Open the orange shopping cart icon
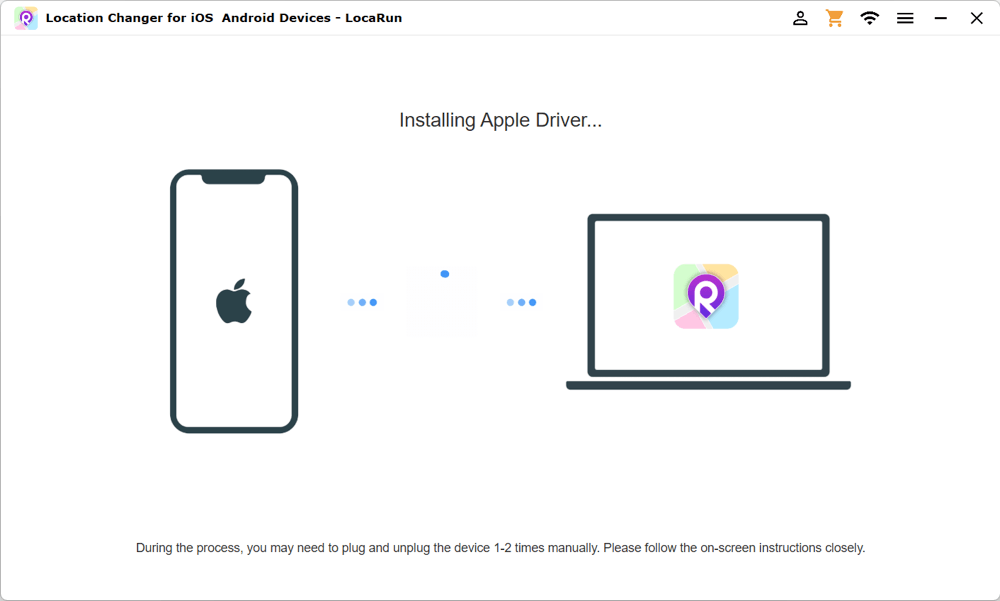The image size is (1000, 601). pos(834,18)
